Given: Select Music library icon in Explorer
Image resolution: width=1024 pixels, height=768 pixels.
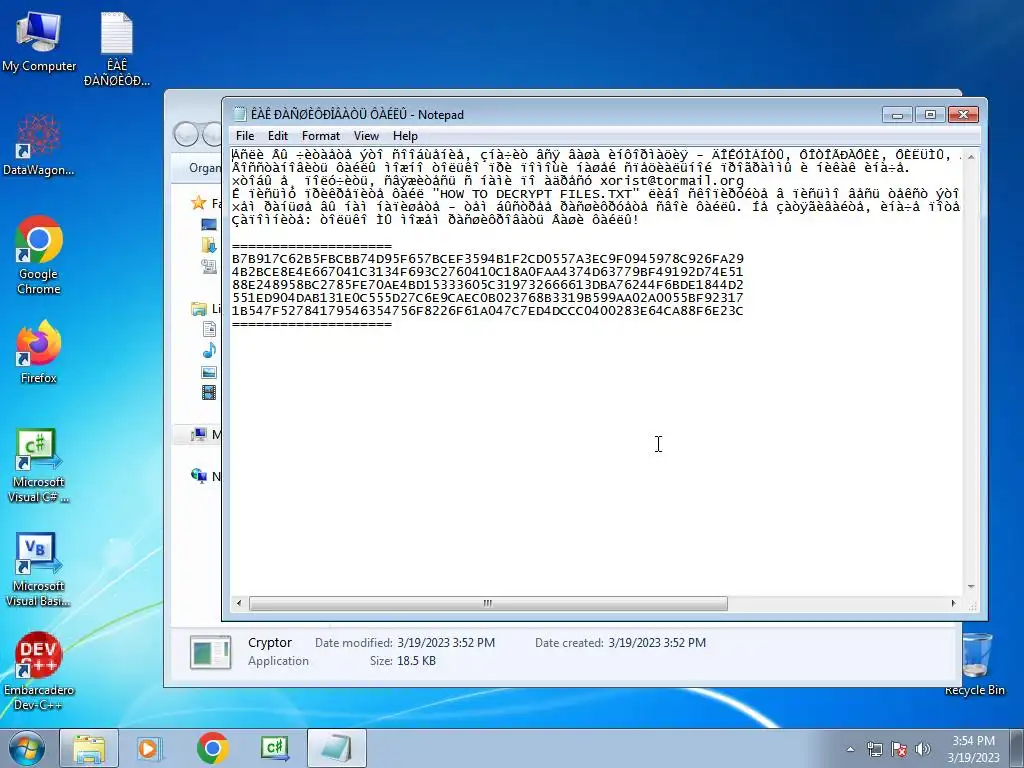Looking at the screenshot, I should point(209,351).
